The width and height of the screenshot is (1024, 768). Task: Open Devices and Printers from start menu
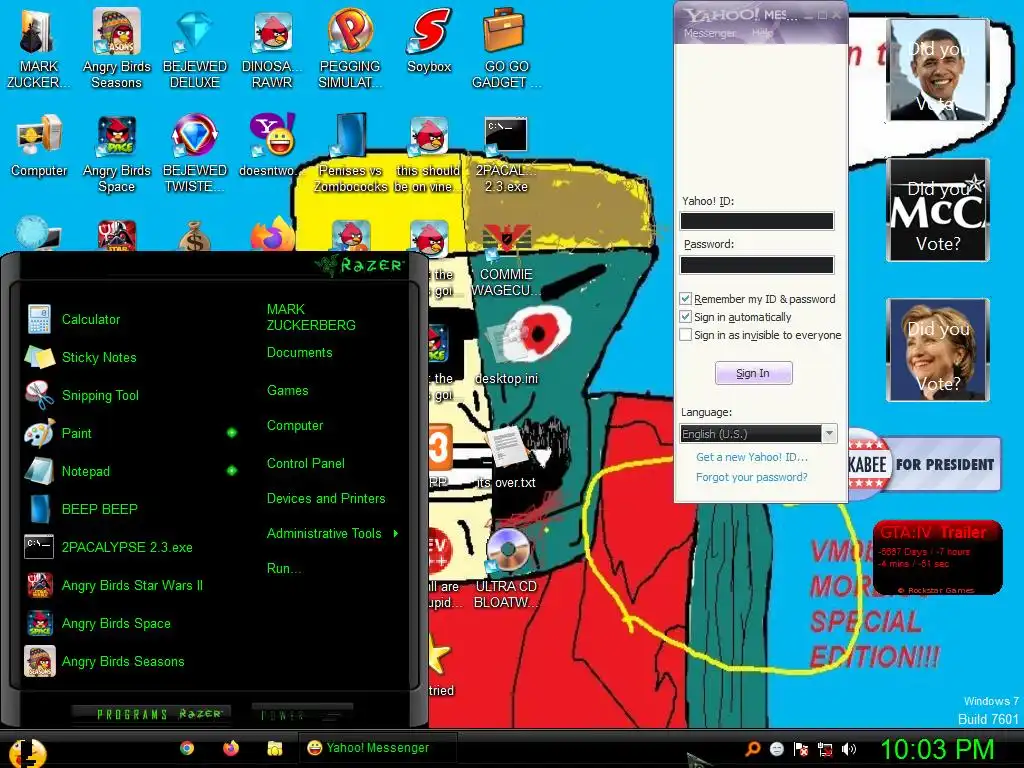[x=326, y=499]
